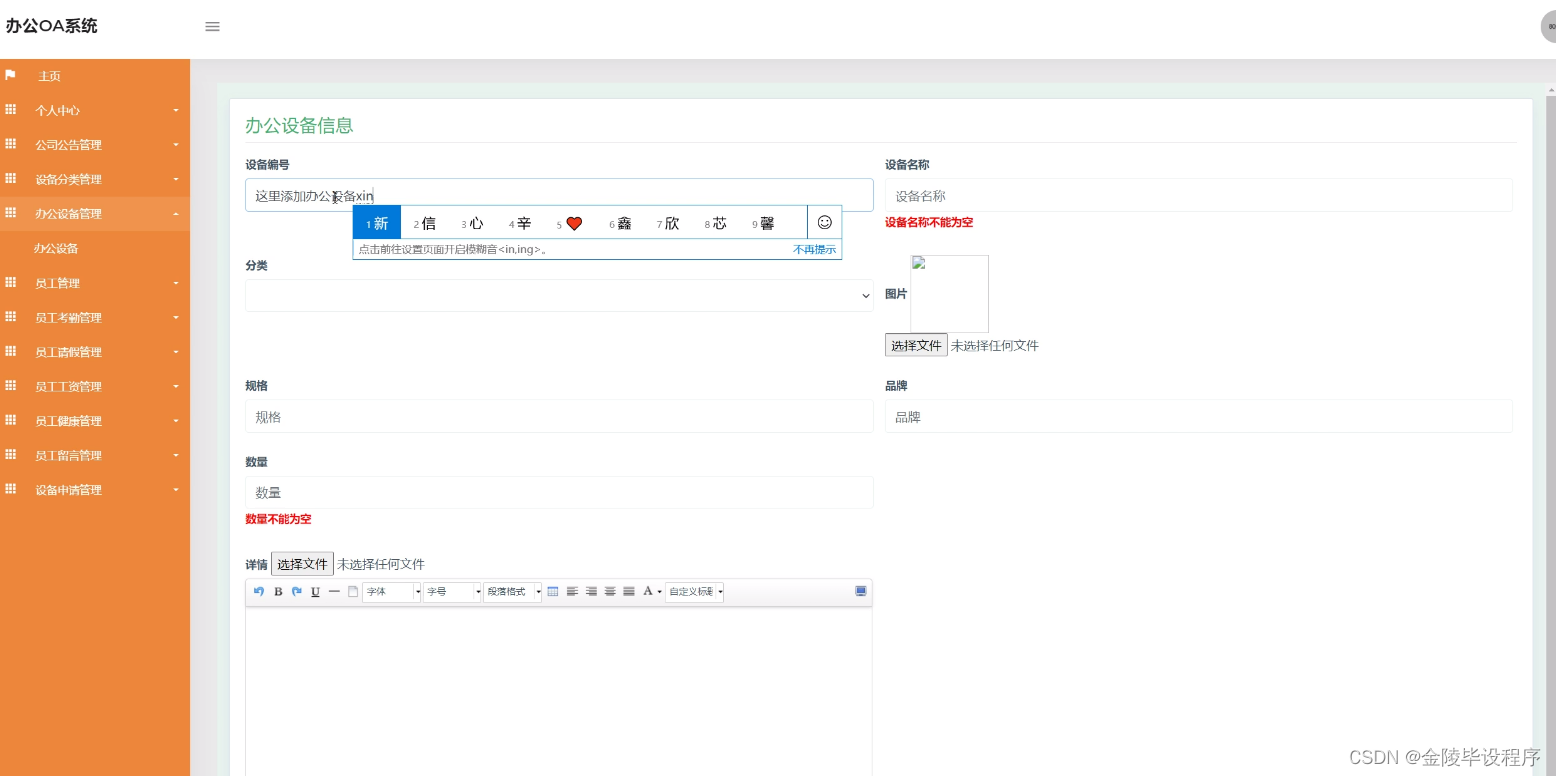Click the justify alignment icon
This screenshot has width=1556, height=776.
click(629, 591)
